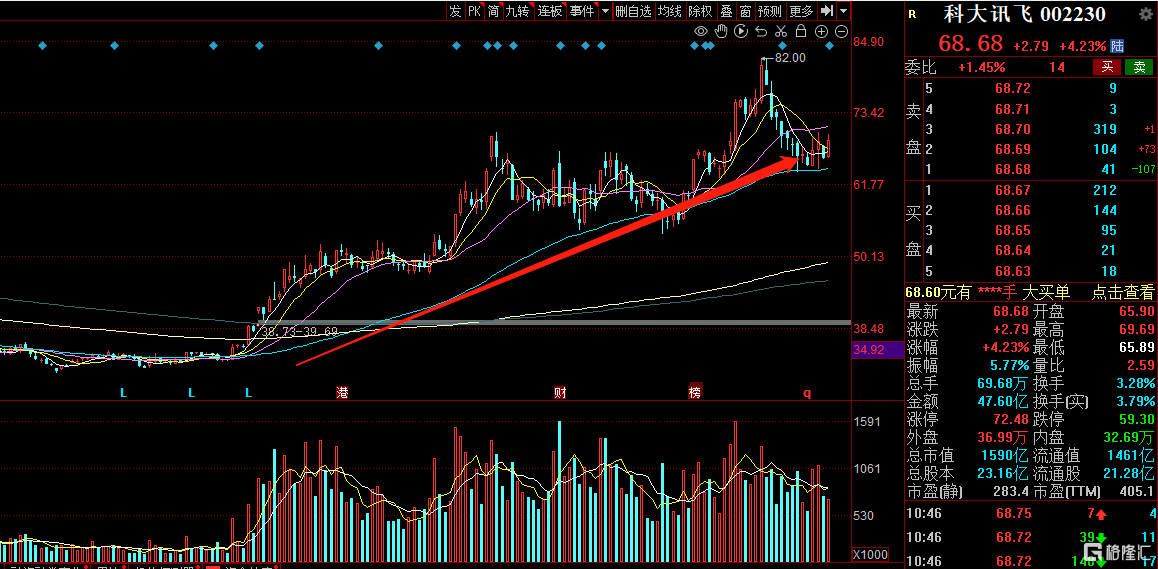The width and height of the screenshot is (1158, 569).
Task: Toggle the eye visibility icon above chart
Action: [x=701, y=31]
